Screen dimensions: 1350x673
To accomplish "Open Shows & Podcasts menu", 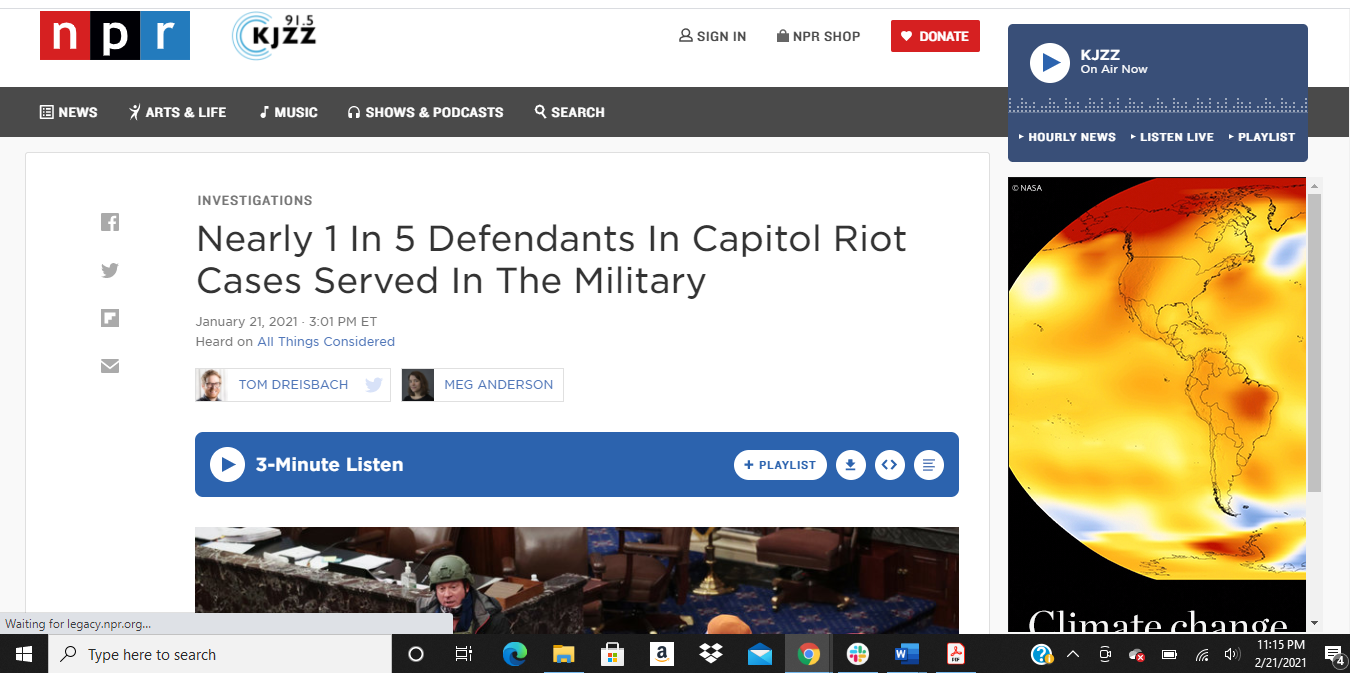I will (425, 112).
